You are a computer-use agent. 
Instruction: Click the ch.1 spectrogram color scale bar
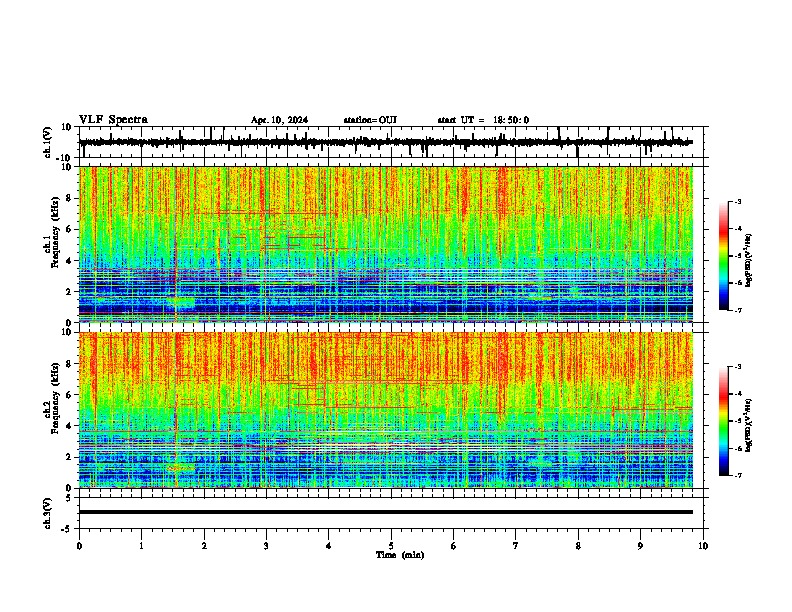click(723, 256)
